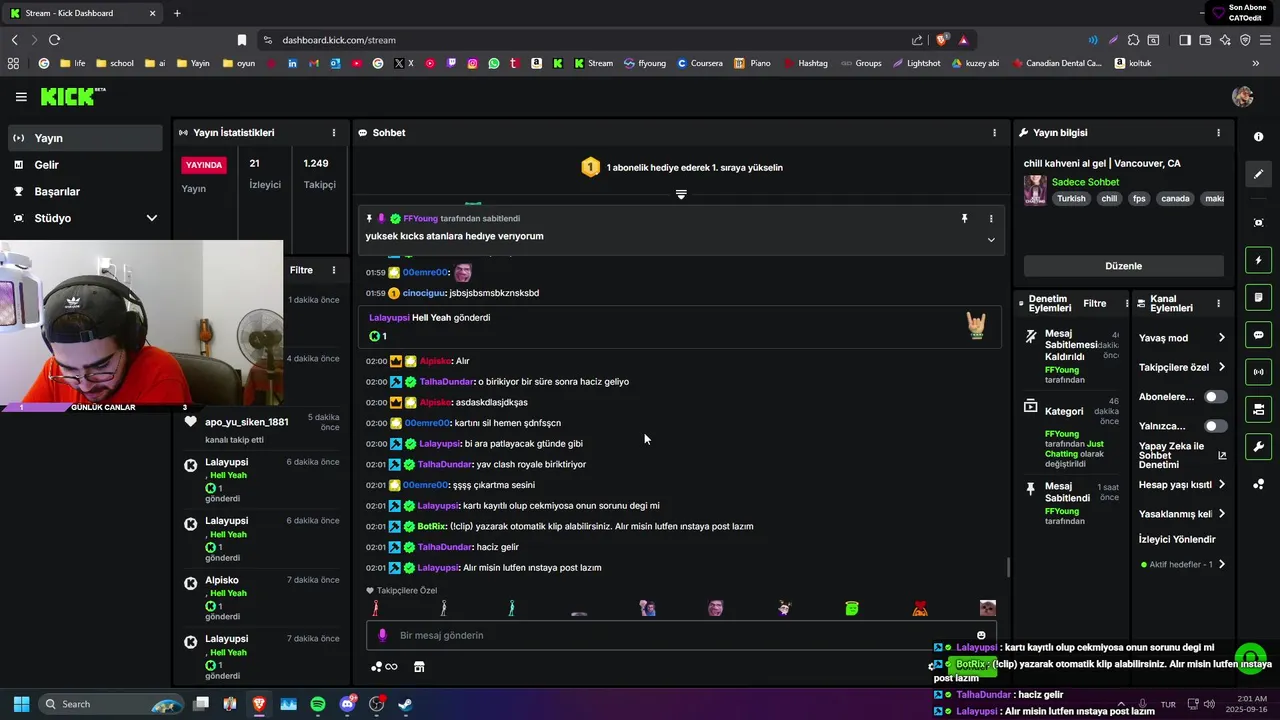
Task: Open the user profile avatar at top right
Action: click(1243, 96)
